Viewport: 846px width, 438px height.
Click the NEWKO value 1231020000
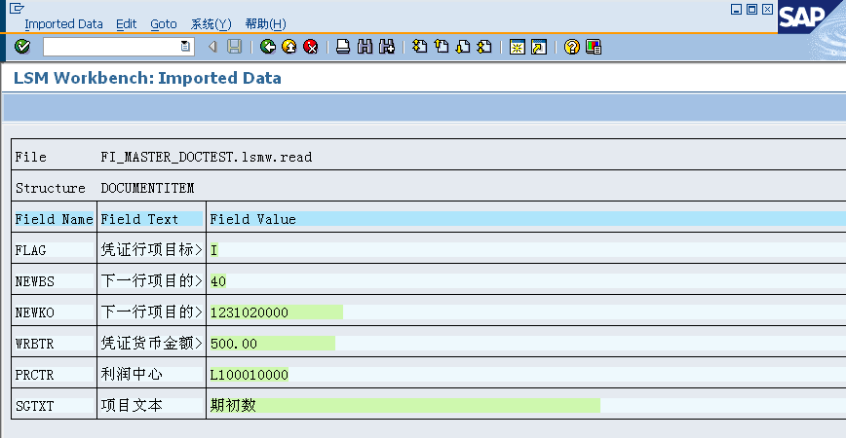click(276, 312)
